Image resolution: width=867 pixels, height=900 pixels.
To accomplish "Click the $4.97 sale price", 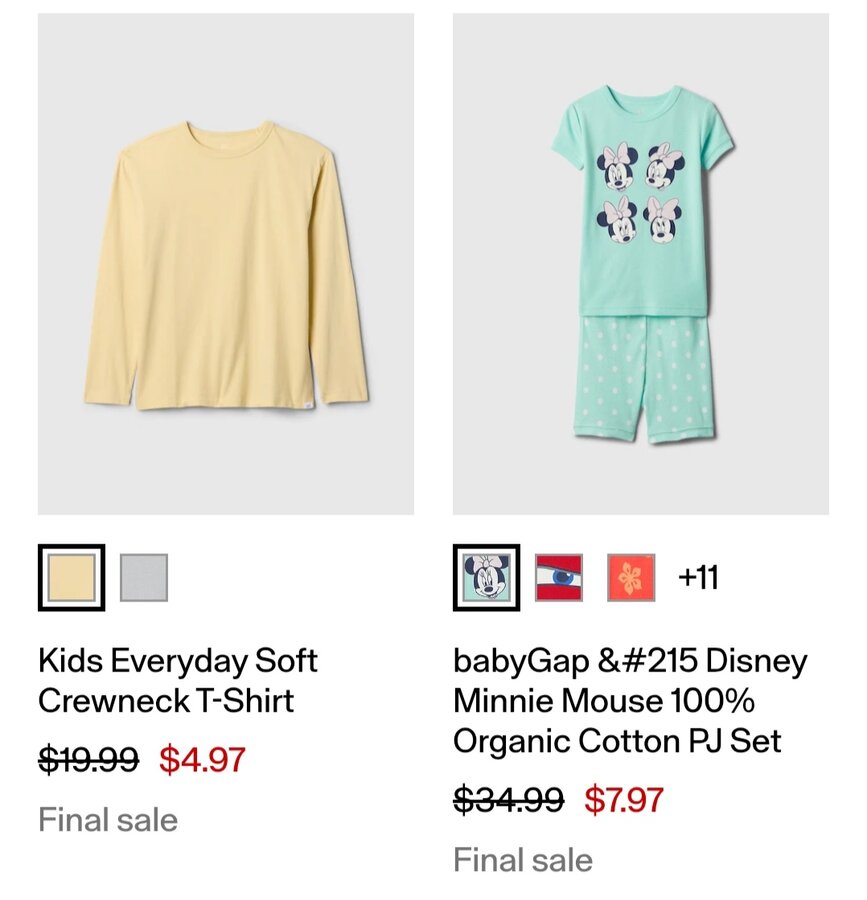I will pyautogui.click(x=202, y=760).
